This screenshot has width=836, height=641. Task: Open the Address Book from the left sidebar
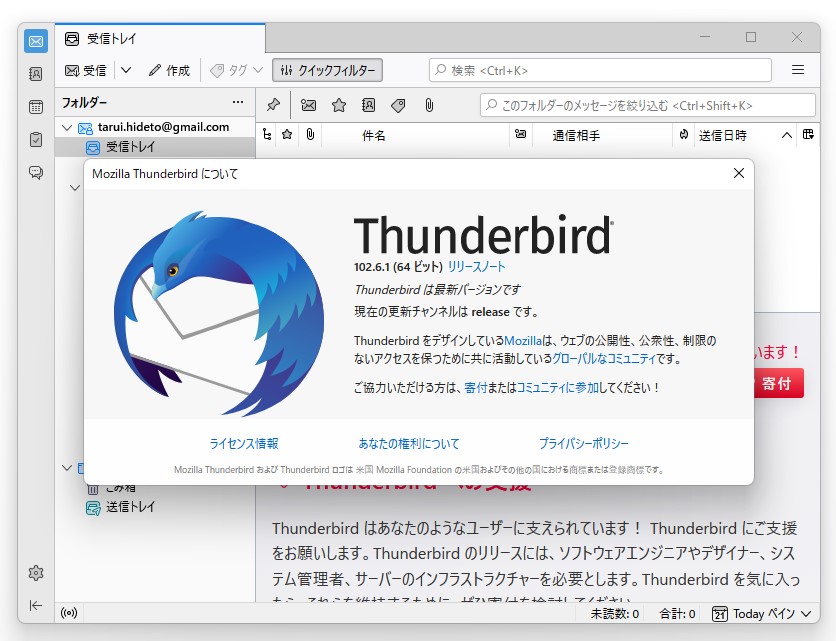[36, 72]
